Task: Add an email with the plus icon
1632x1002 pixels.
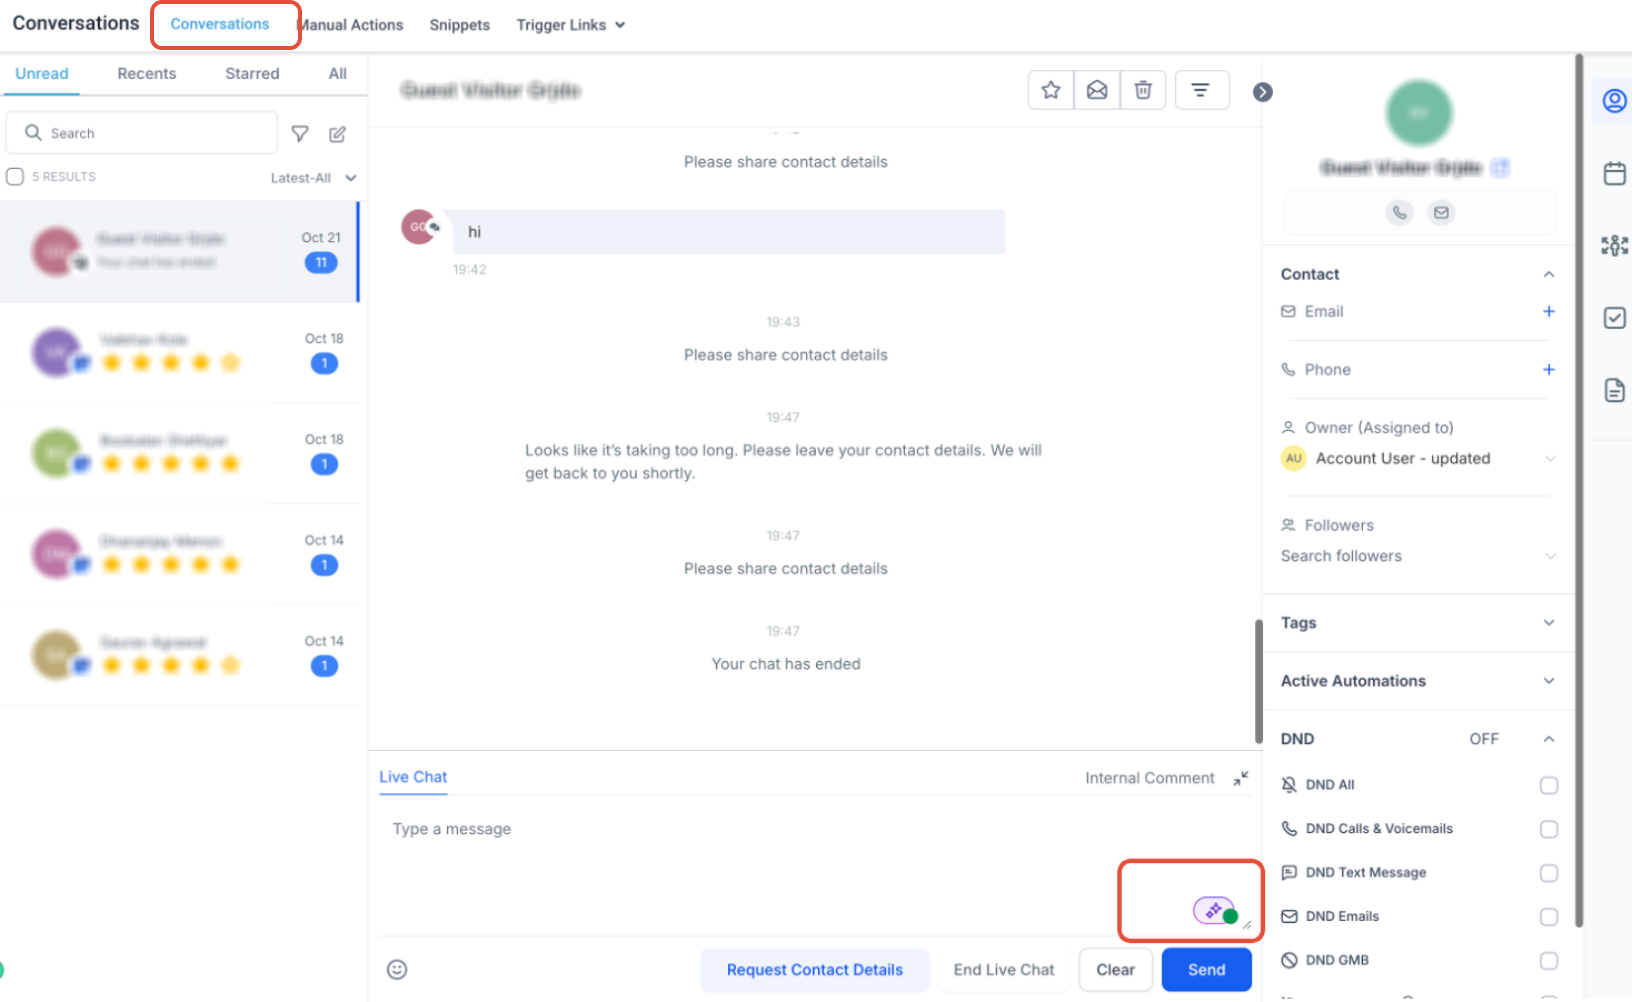Action: [1549, 311]
